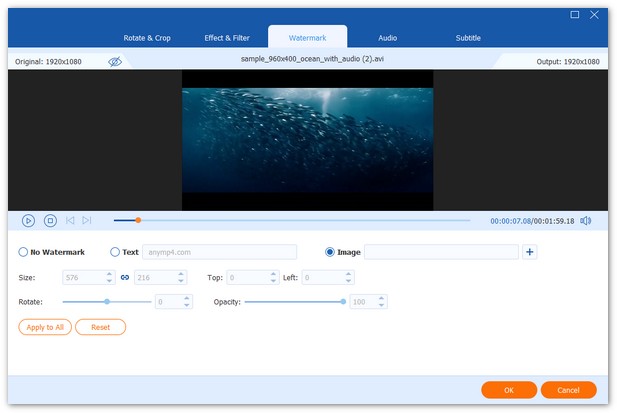The image size is (617, 413).
Task: Click the Reset button
Action: (x=101, y=327)
